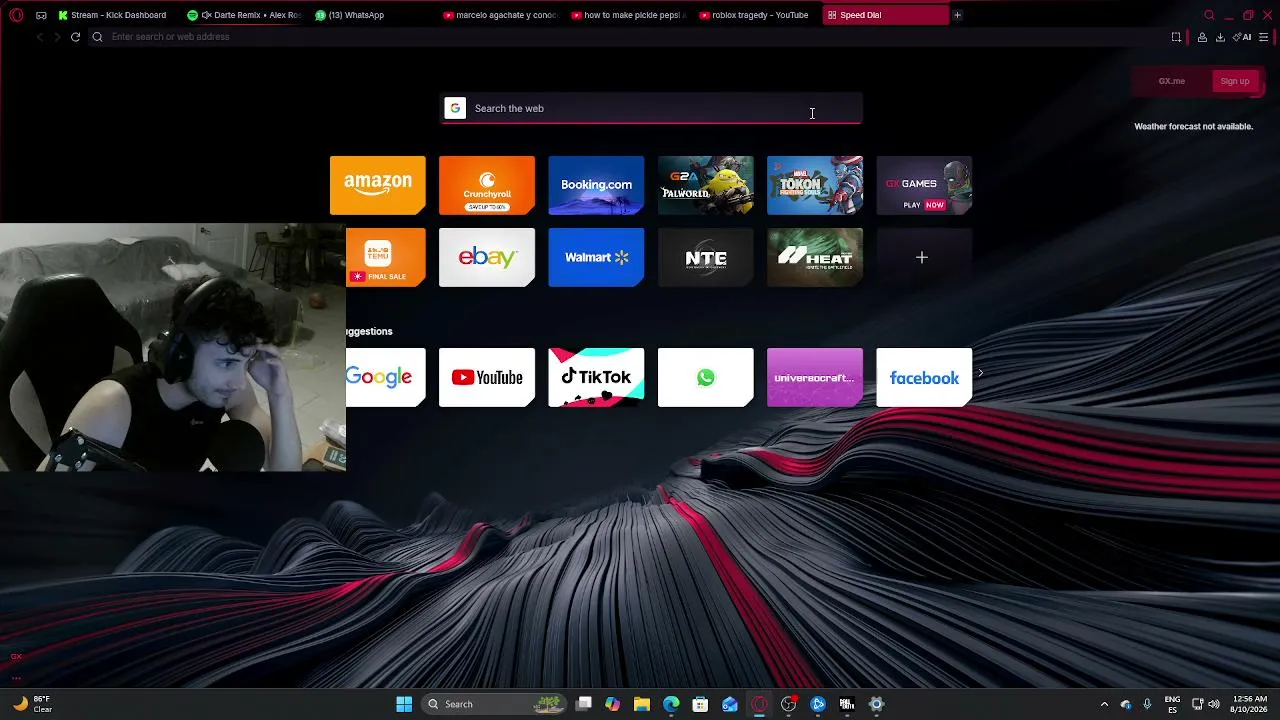Screen dimensions: 1280x720
Task: Click the Google icon in search box
Action: click(455, 108)
